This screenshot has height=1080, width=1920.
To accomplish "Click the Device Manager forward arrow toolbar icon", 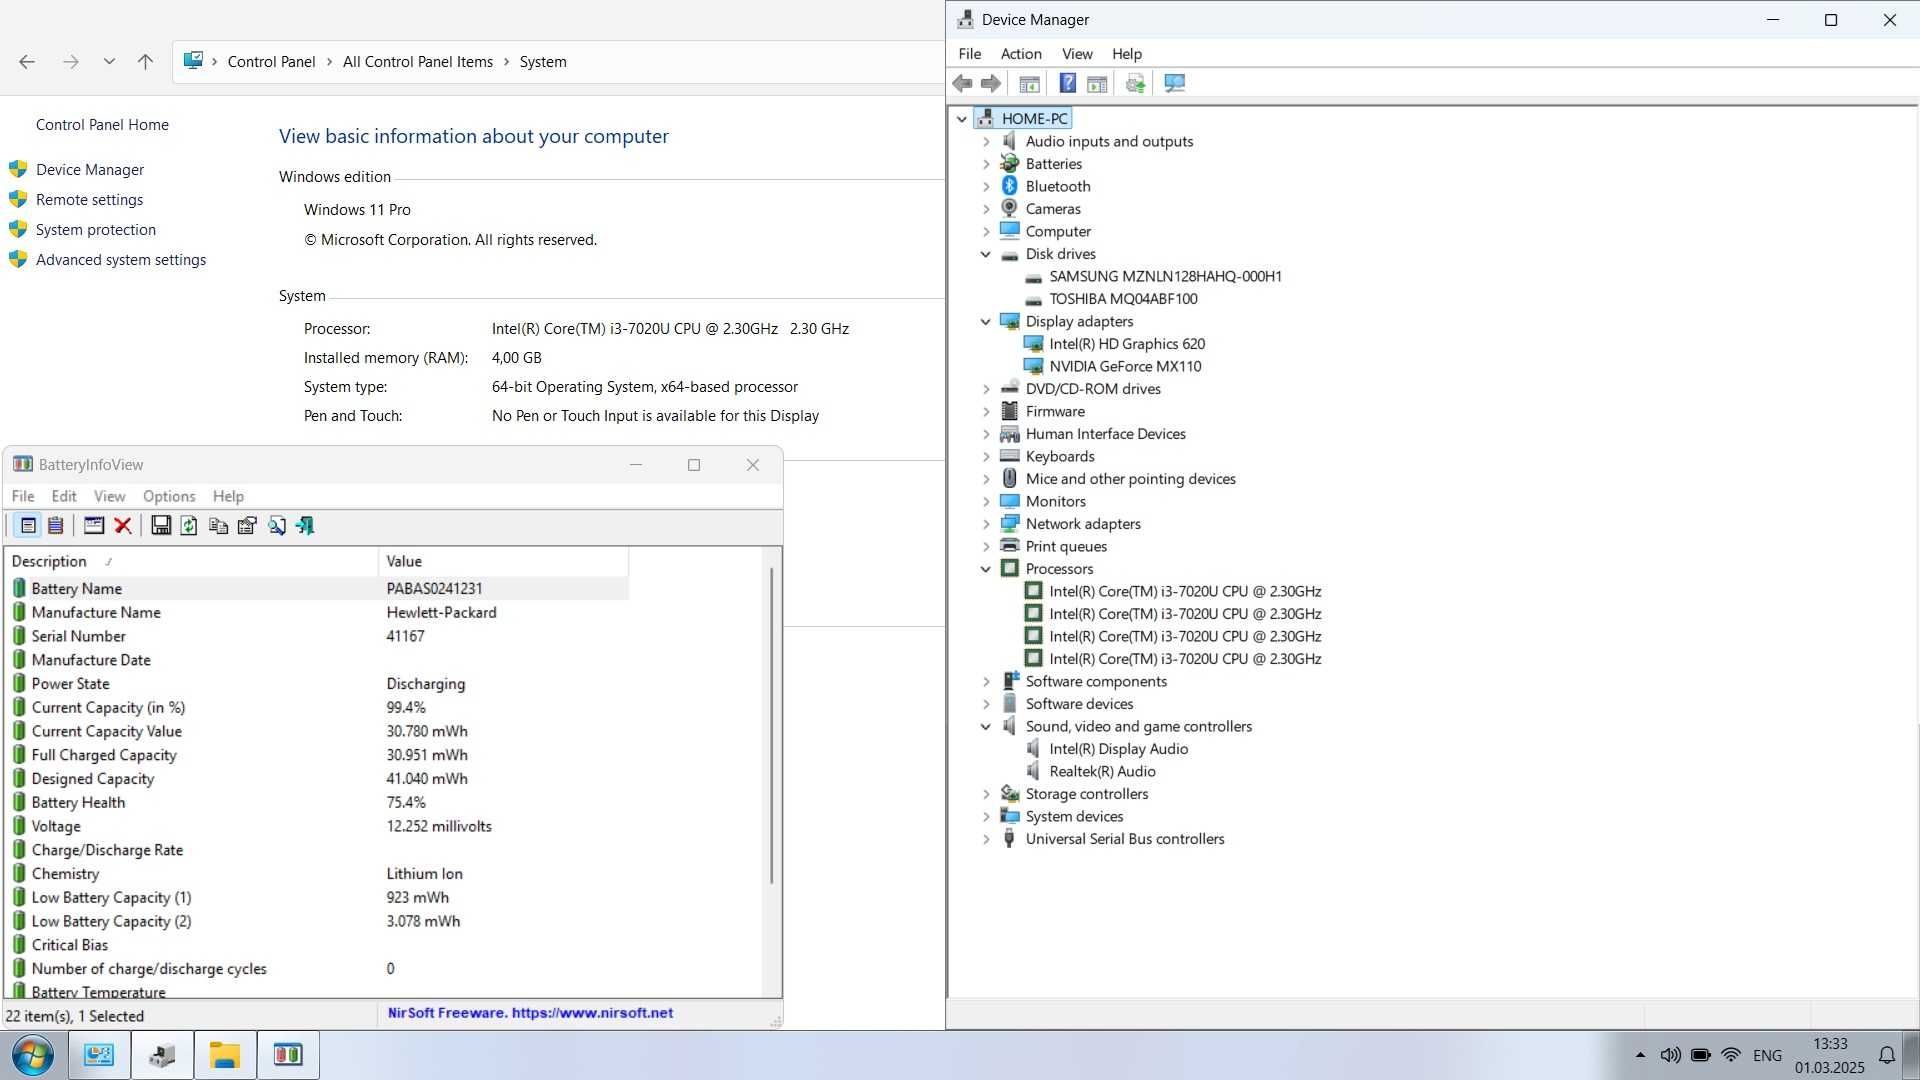I will click(x=991, y=84).
